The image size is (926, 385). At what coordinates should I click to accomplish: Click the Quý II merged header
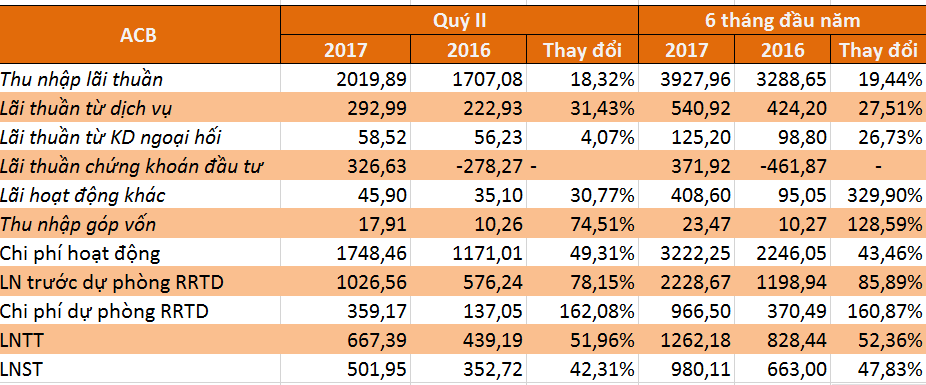(459, 21)
